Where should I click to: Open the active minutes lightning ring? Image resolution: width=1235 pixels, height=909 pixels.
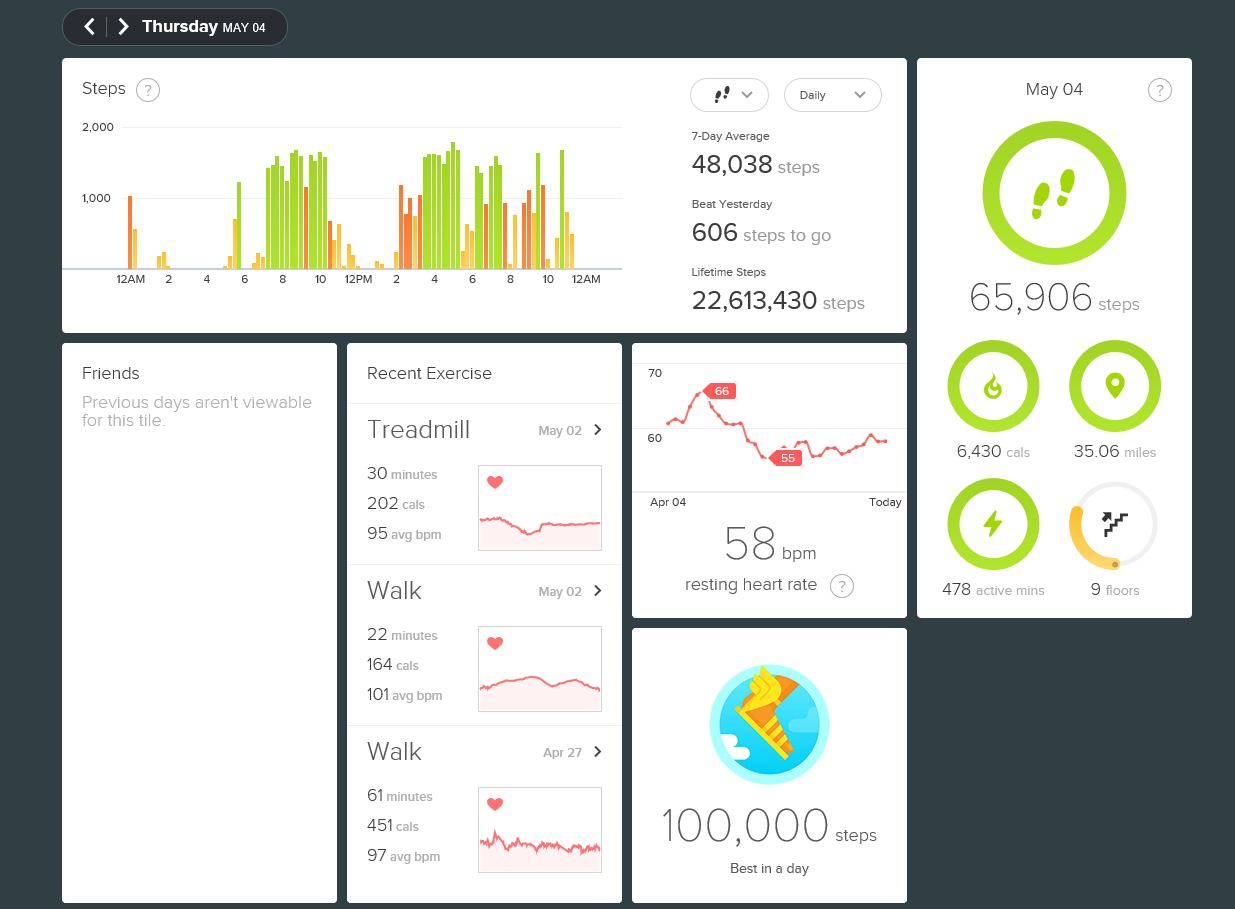pos(993,524)
